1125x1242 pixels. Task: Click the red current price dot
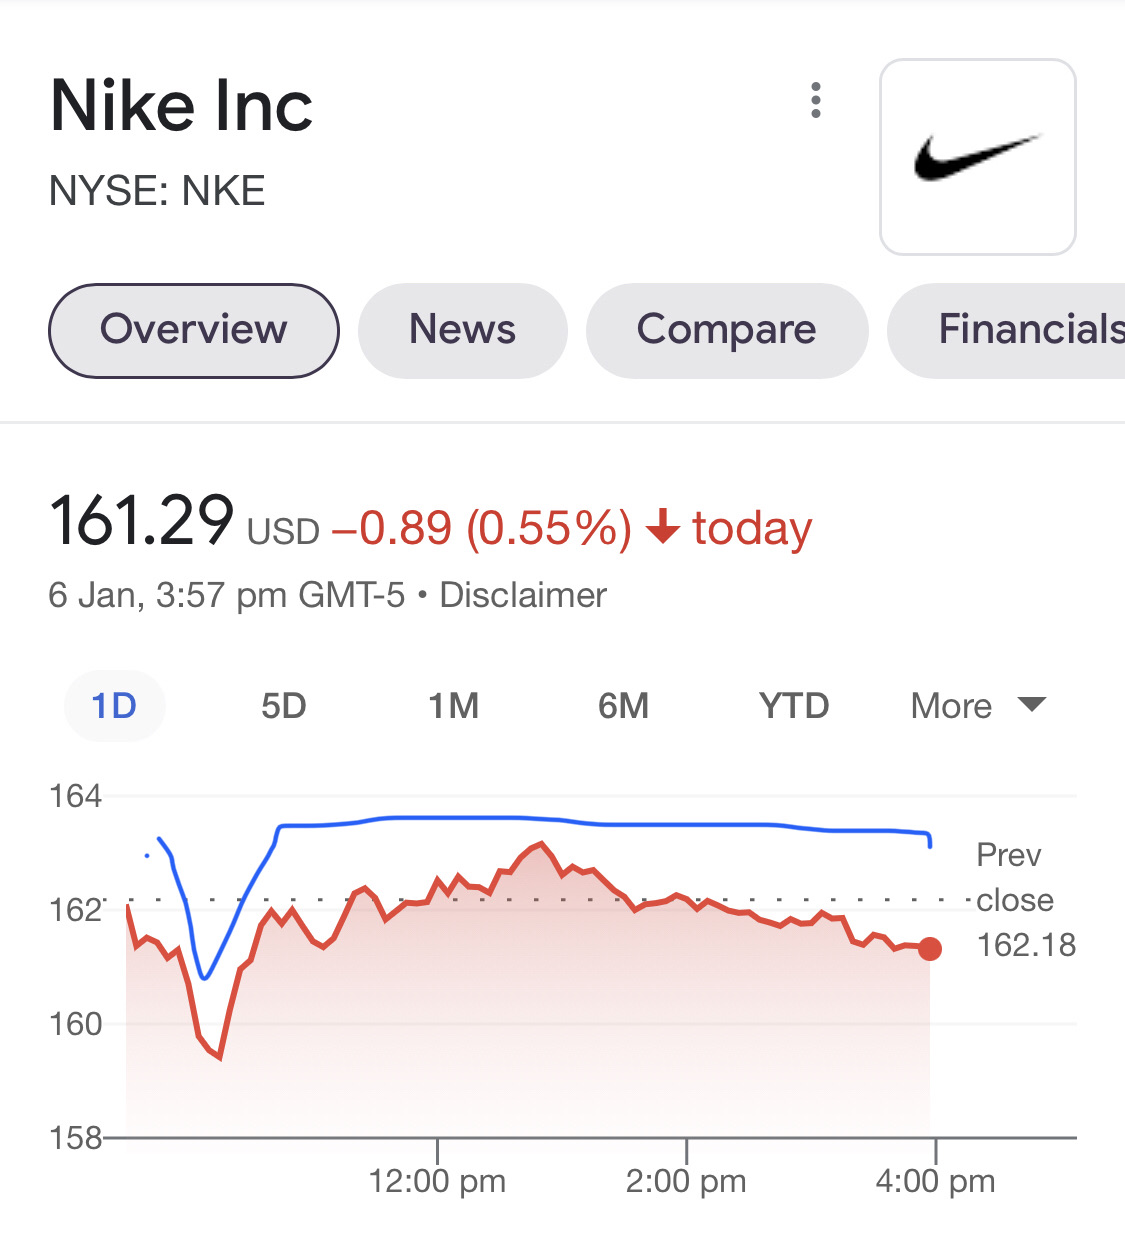click(x=930, y=948)
